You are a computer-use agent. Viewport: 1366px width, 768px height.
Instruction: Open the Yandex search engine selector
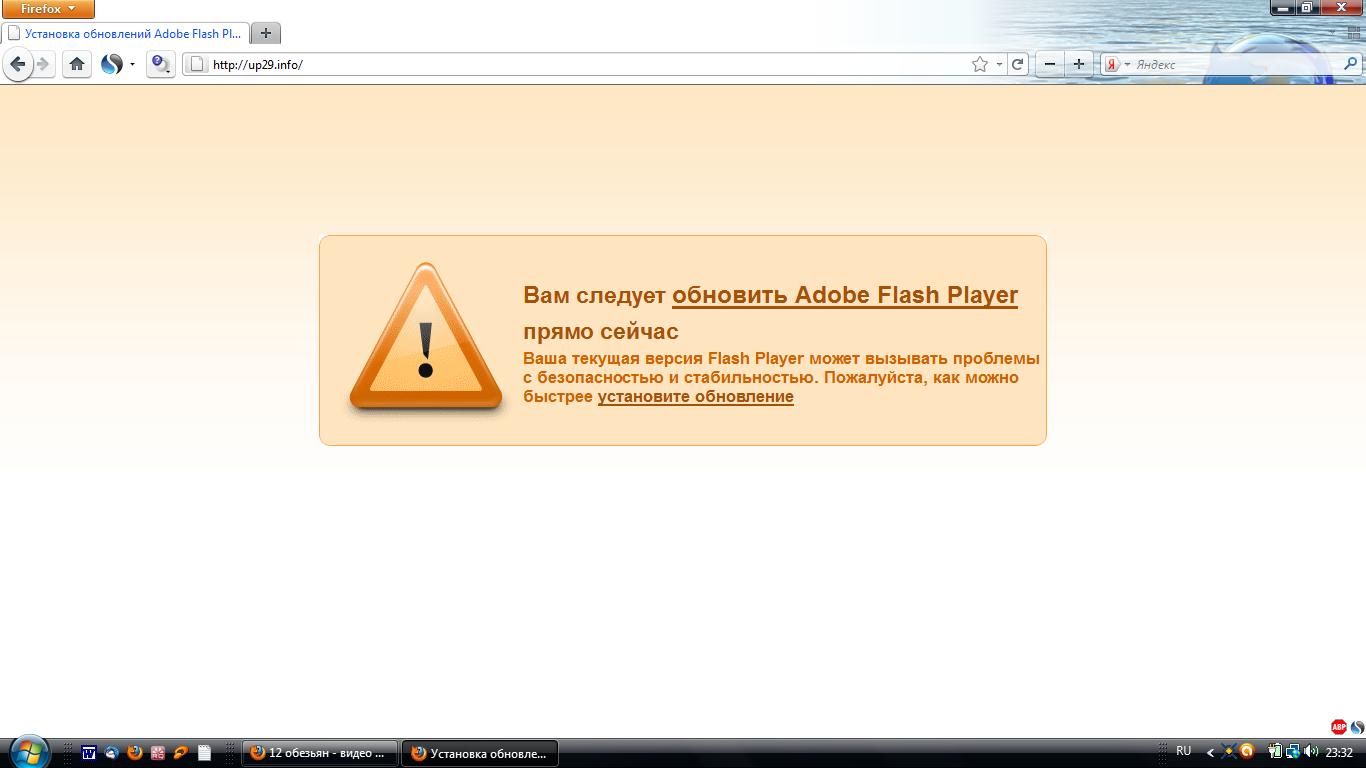tap(1116, 64)
